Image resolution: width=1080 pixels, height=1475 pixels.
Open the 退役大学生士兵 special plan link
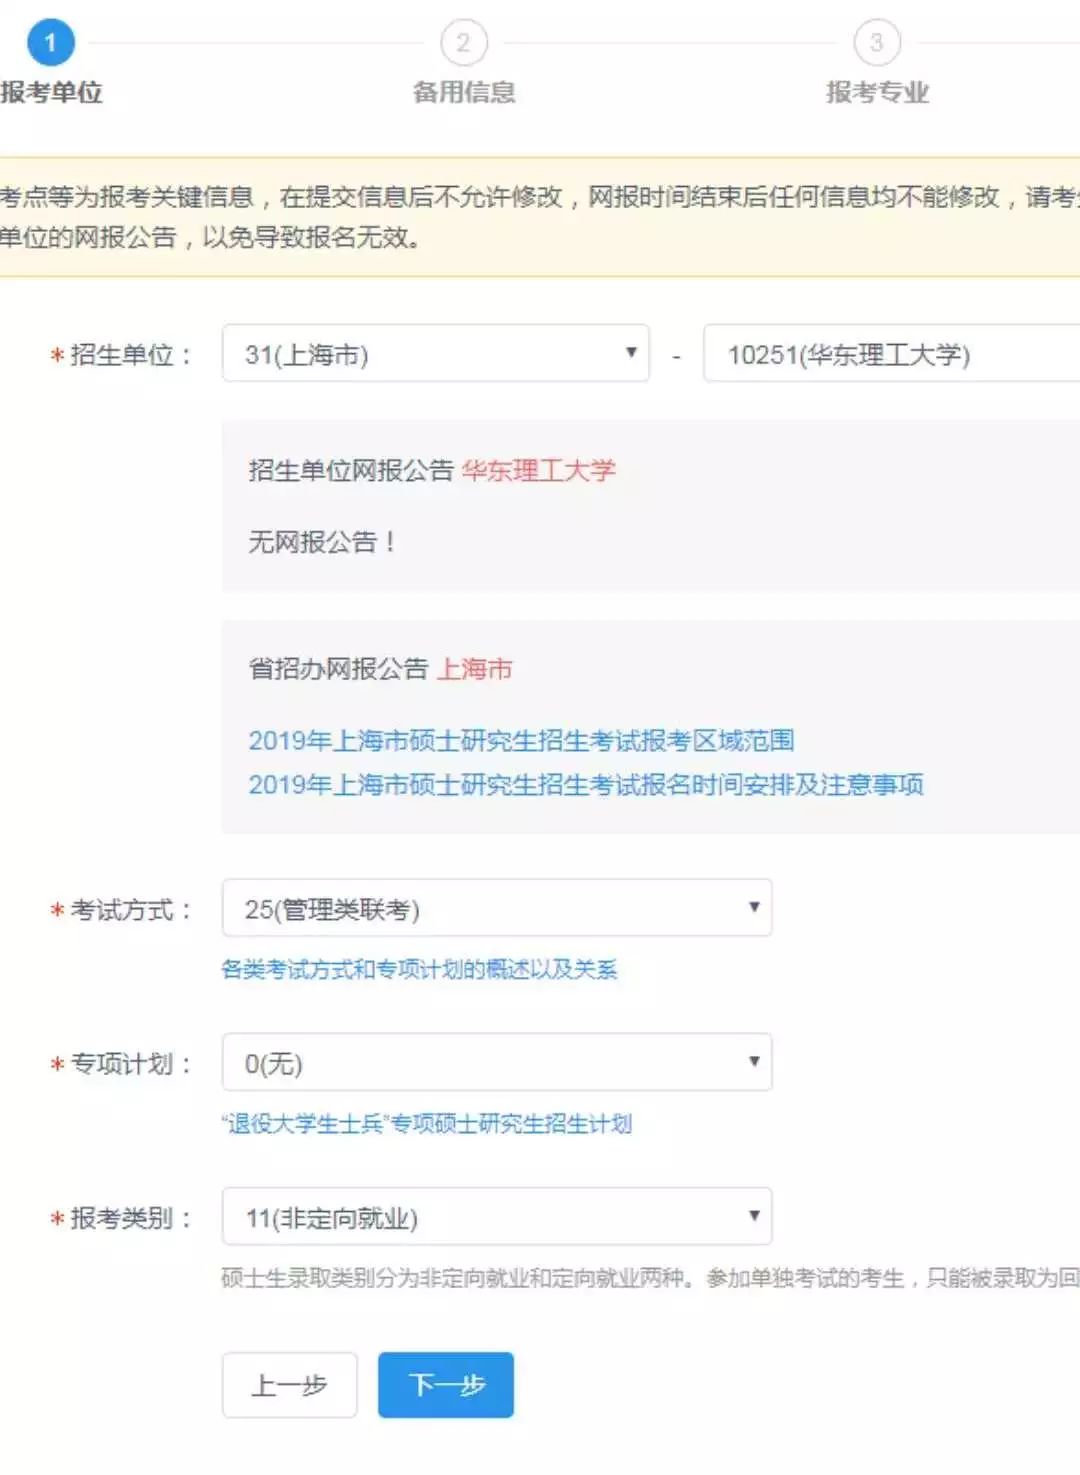427,1124
